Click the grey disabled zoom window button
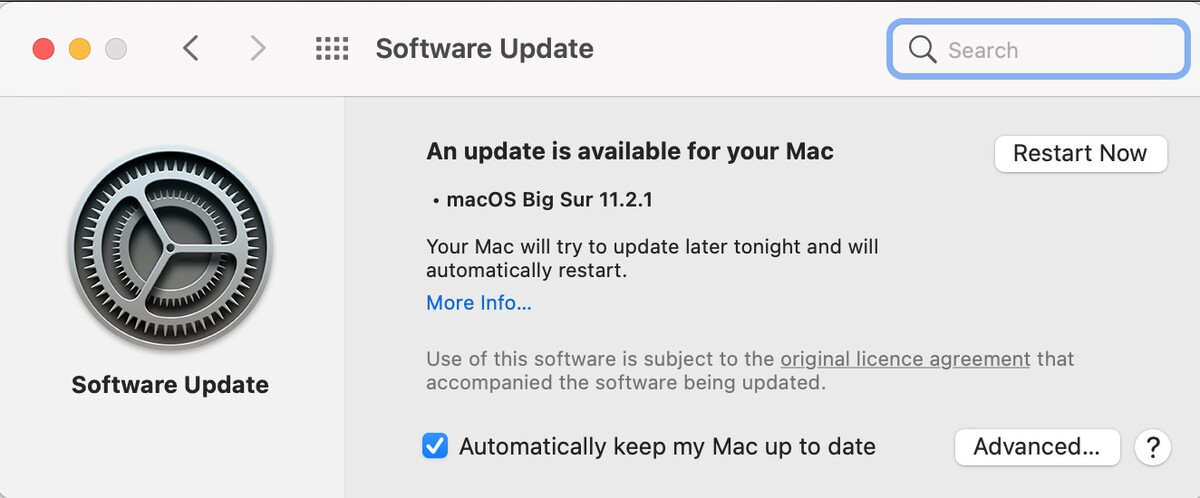1200x498 pixels. click(116, 49)
